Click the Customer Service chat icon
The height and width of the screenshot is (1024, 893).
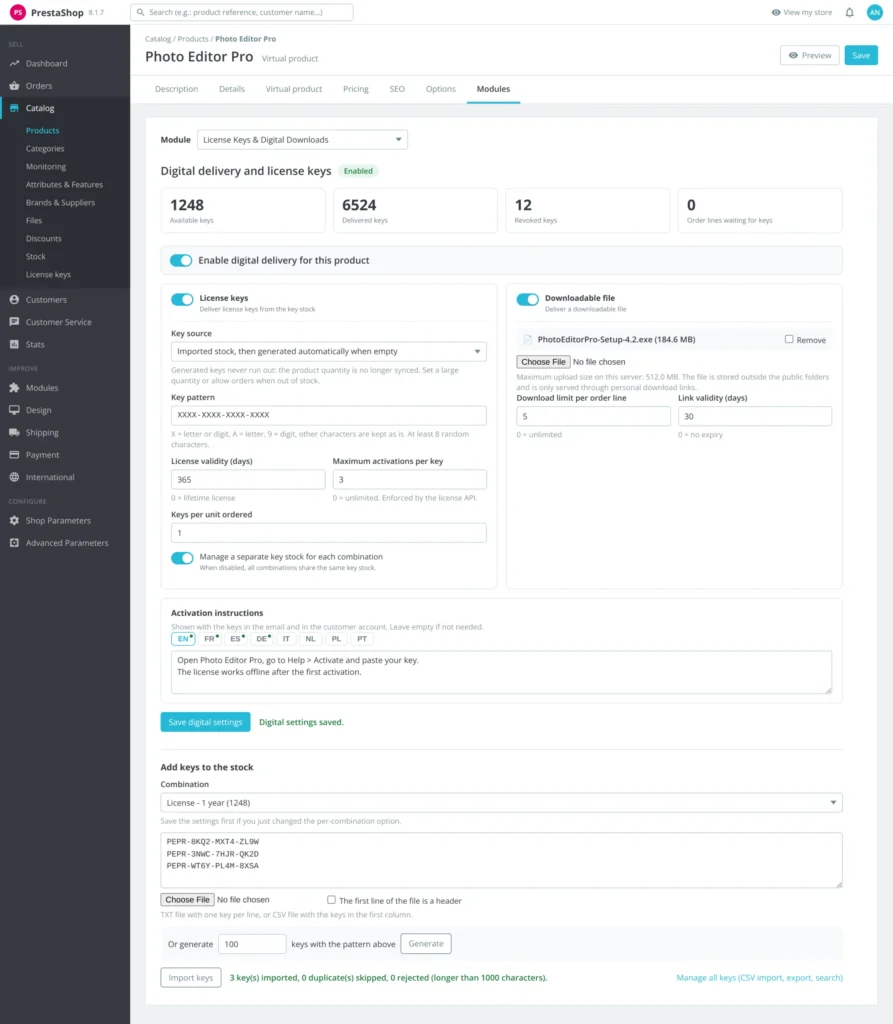[14, 322]
